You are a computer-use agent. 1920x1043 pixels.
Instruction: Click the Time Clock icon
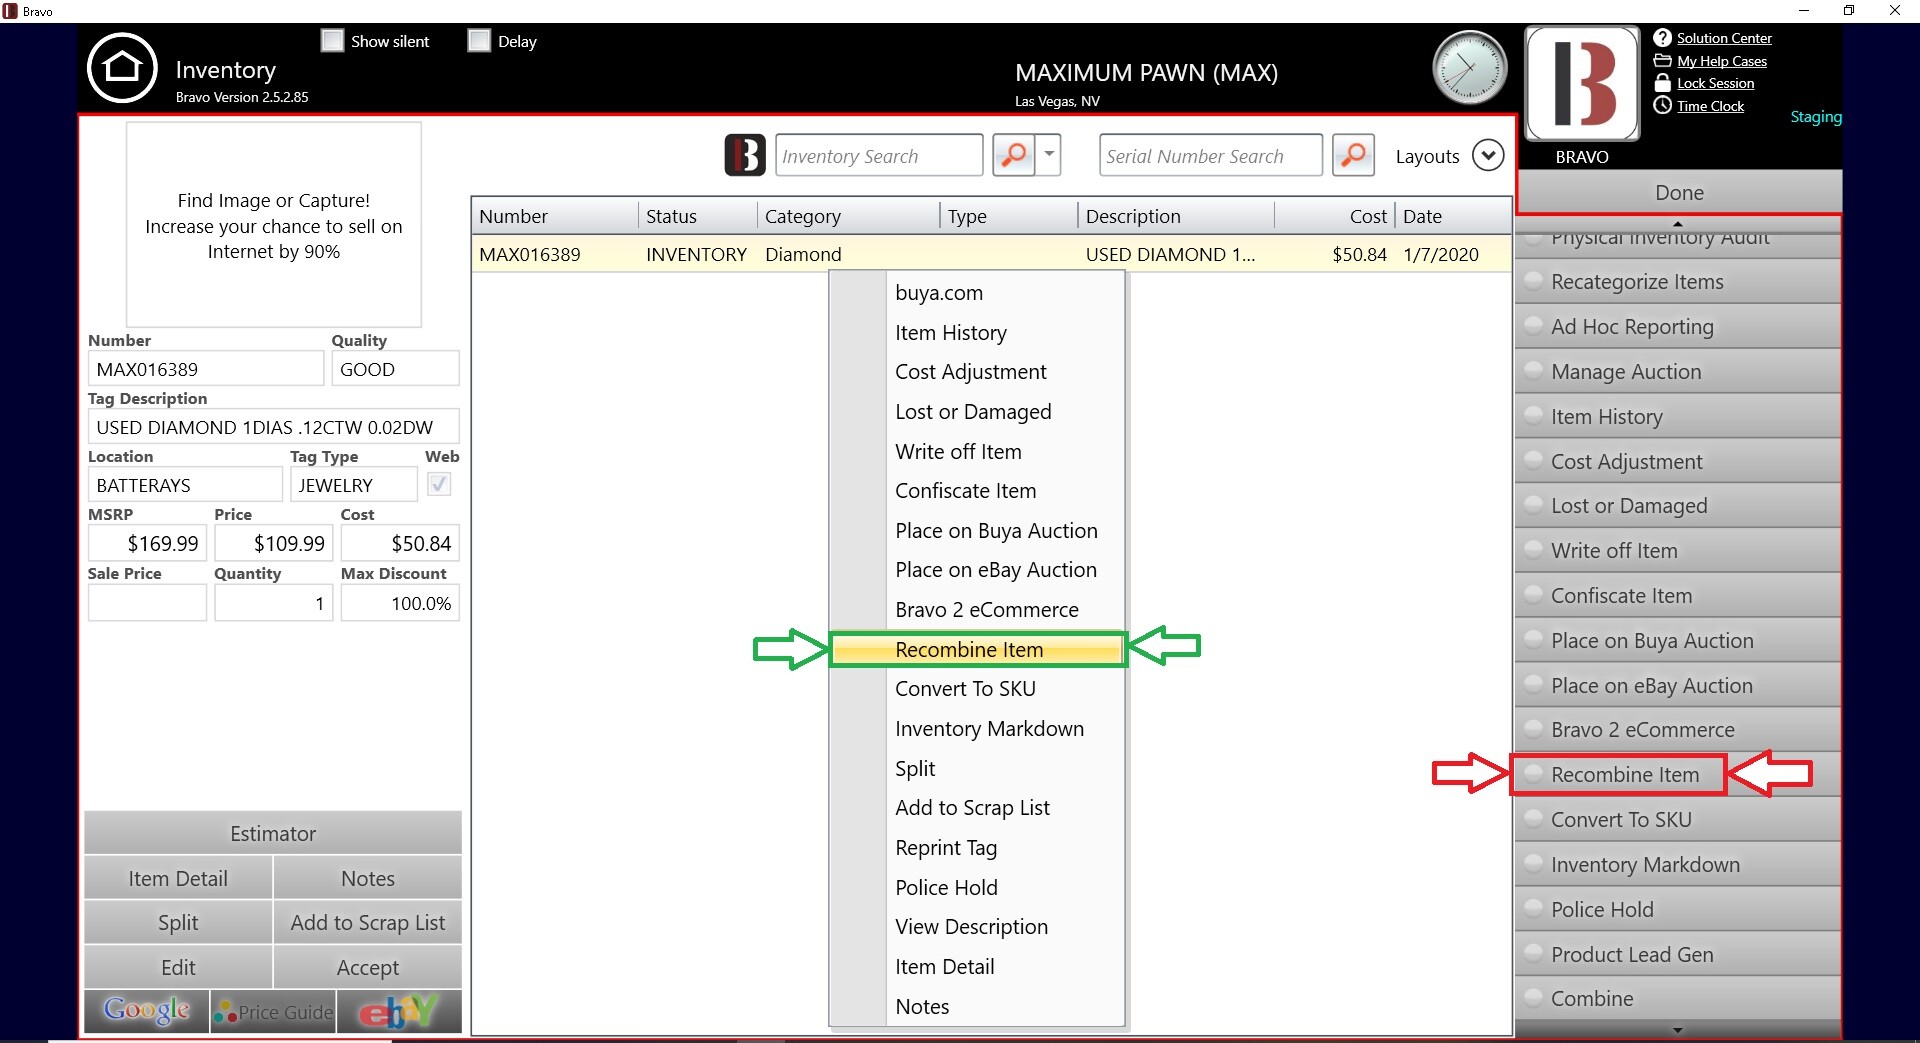point(1662,105)
